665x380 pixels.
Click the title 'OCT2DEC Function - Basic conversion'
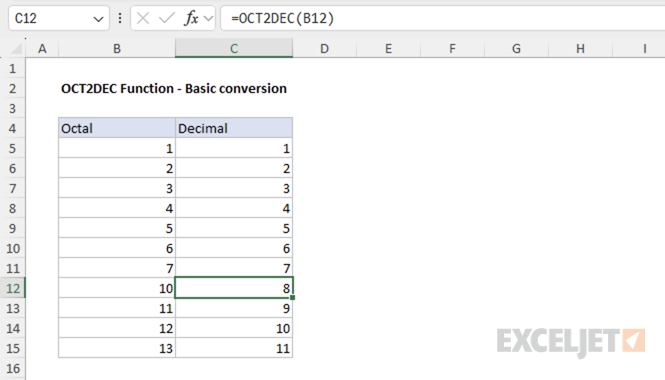174,88
